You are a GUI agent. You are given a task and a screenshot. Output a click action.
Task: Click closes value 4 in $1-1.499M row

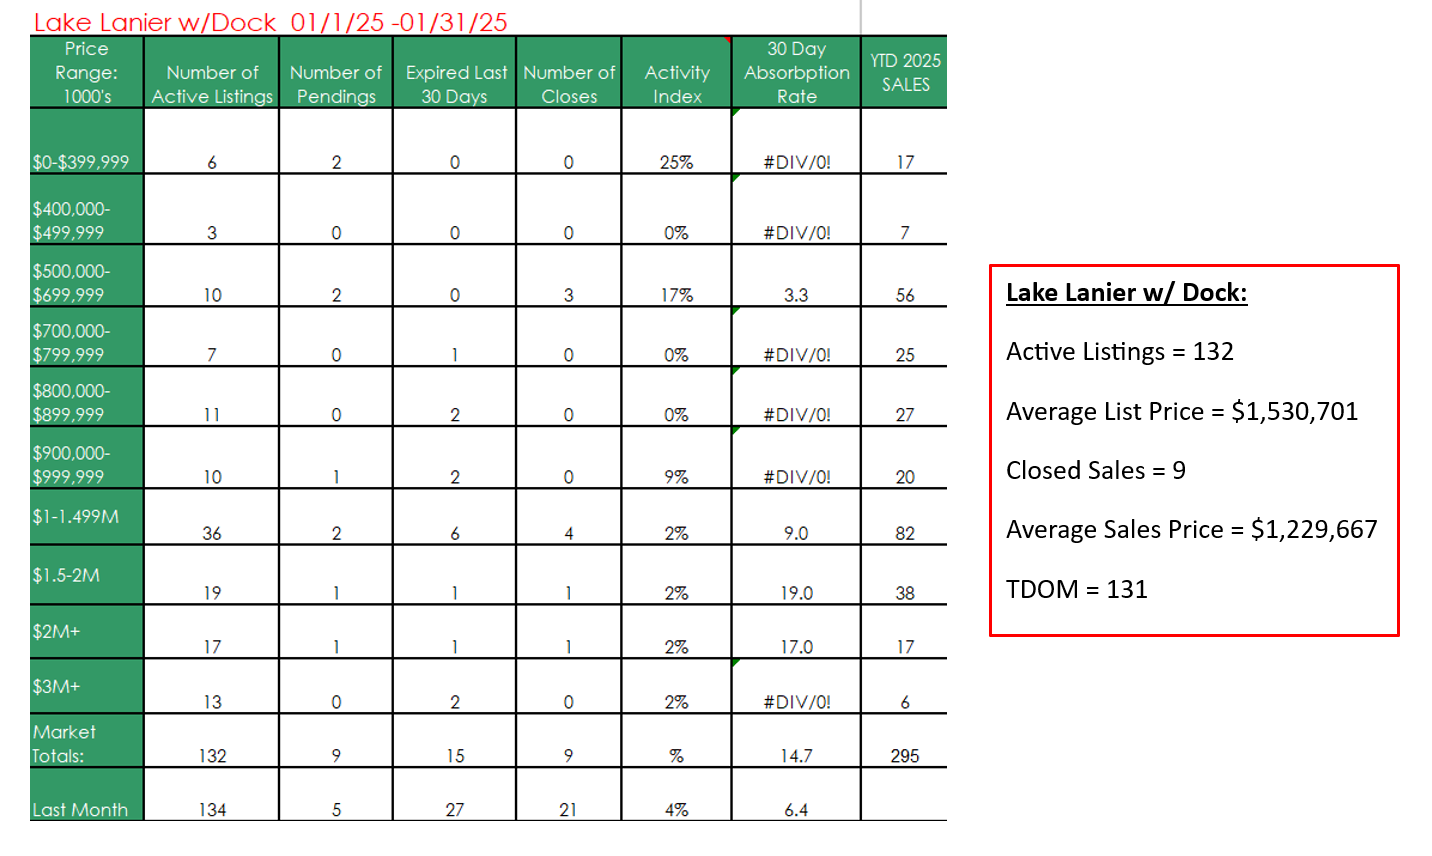[569, 533]
